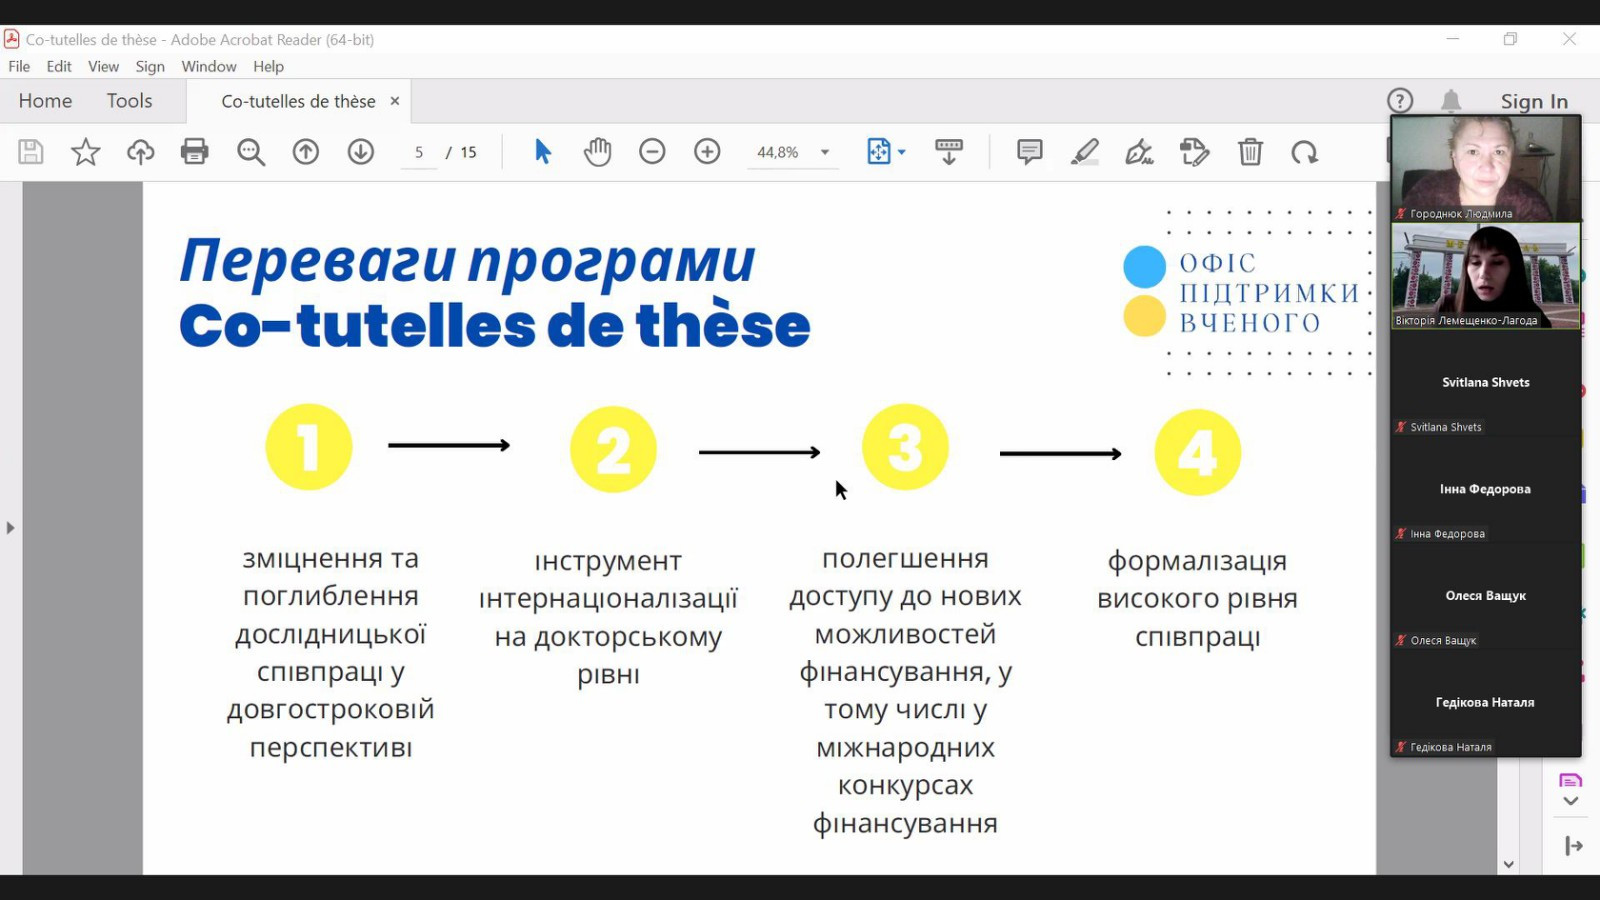Open the help question mark icon

[1400, 101]
